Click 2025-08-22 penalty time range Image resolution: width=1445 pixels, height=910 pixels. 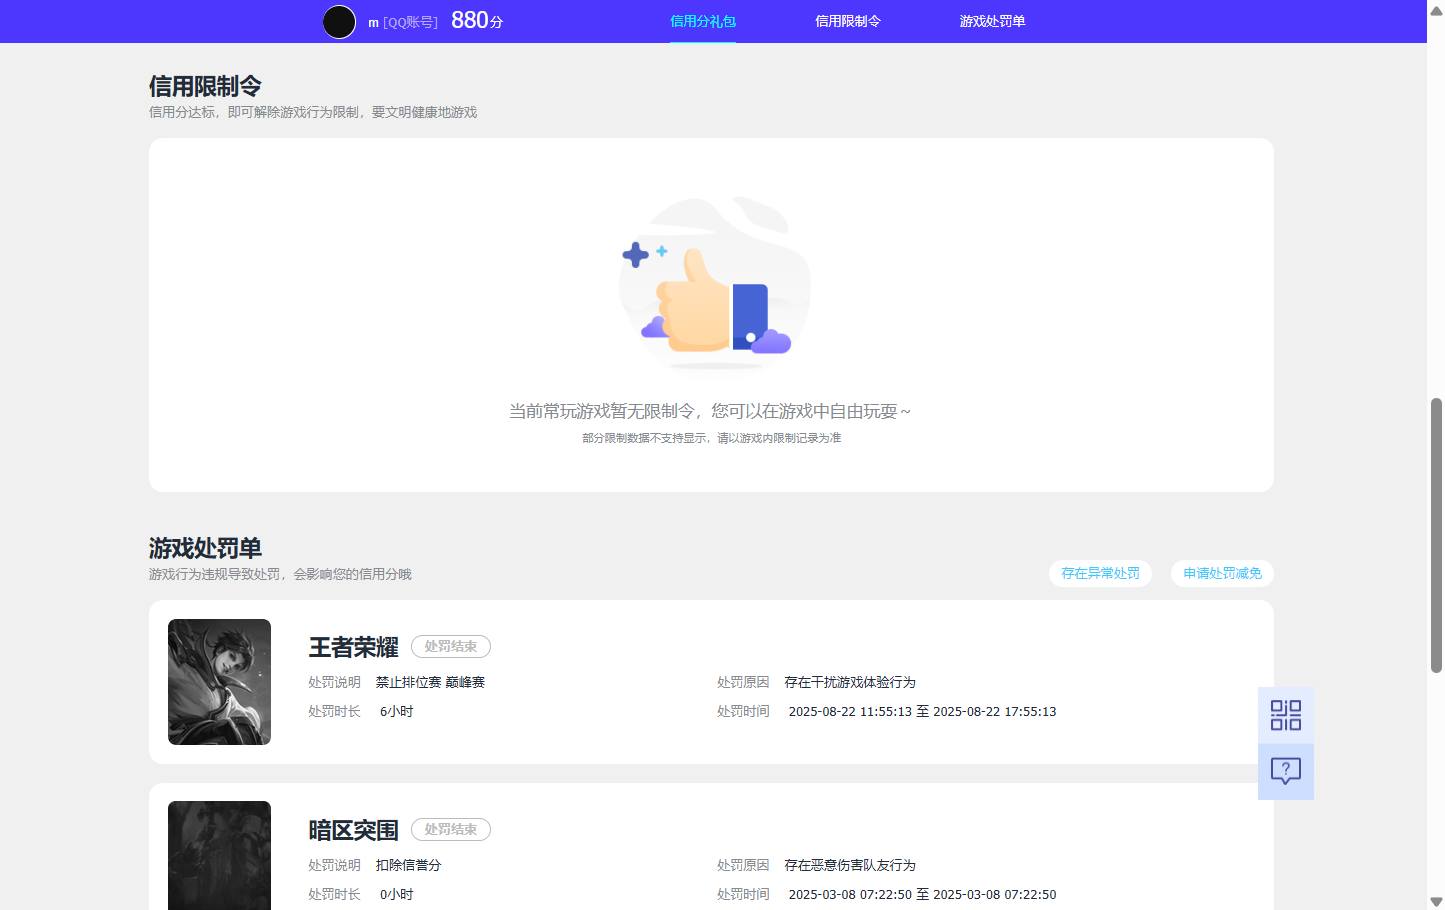(922, 712)
